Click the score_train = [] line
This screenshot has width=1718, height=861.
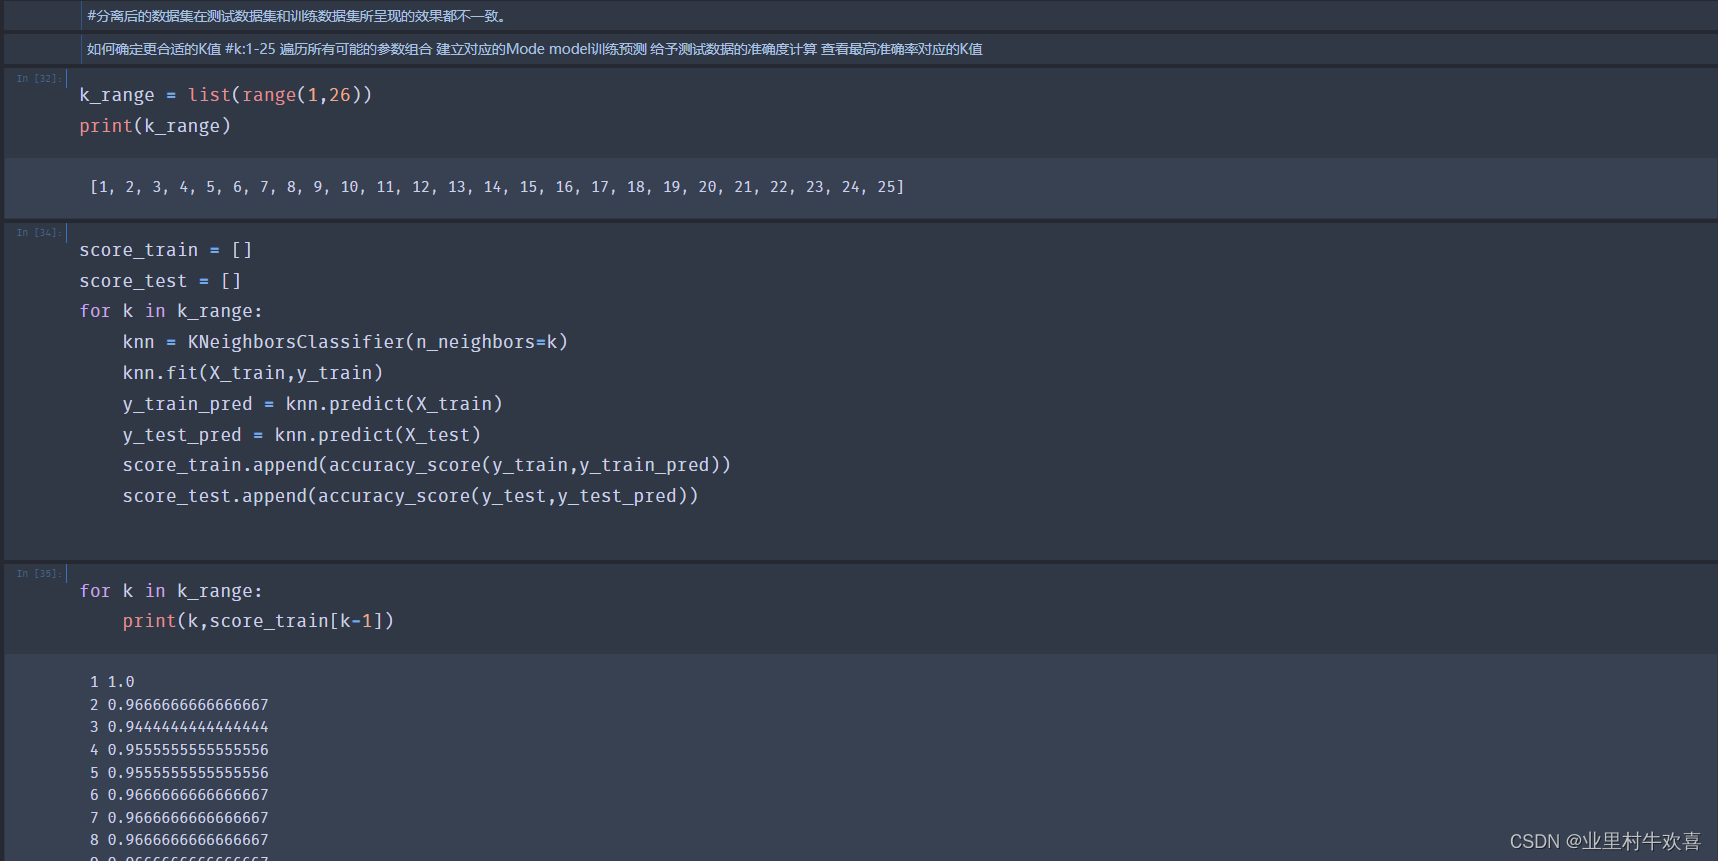(165, 250)
